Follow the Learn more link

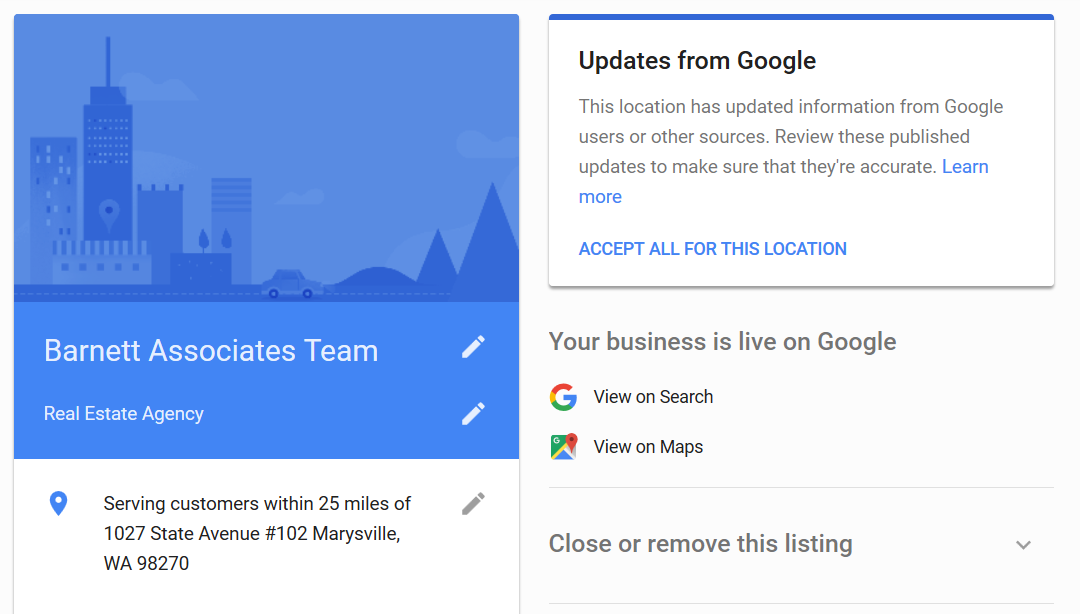(x=965, y=167)
